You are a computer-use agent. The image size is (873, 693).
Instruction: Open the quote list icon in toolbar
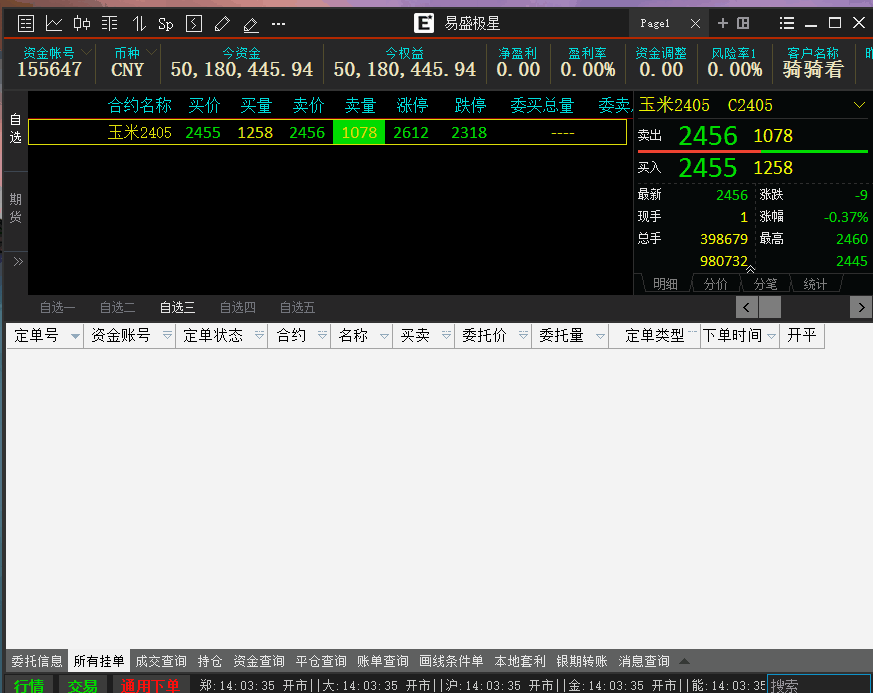point(26,23)
